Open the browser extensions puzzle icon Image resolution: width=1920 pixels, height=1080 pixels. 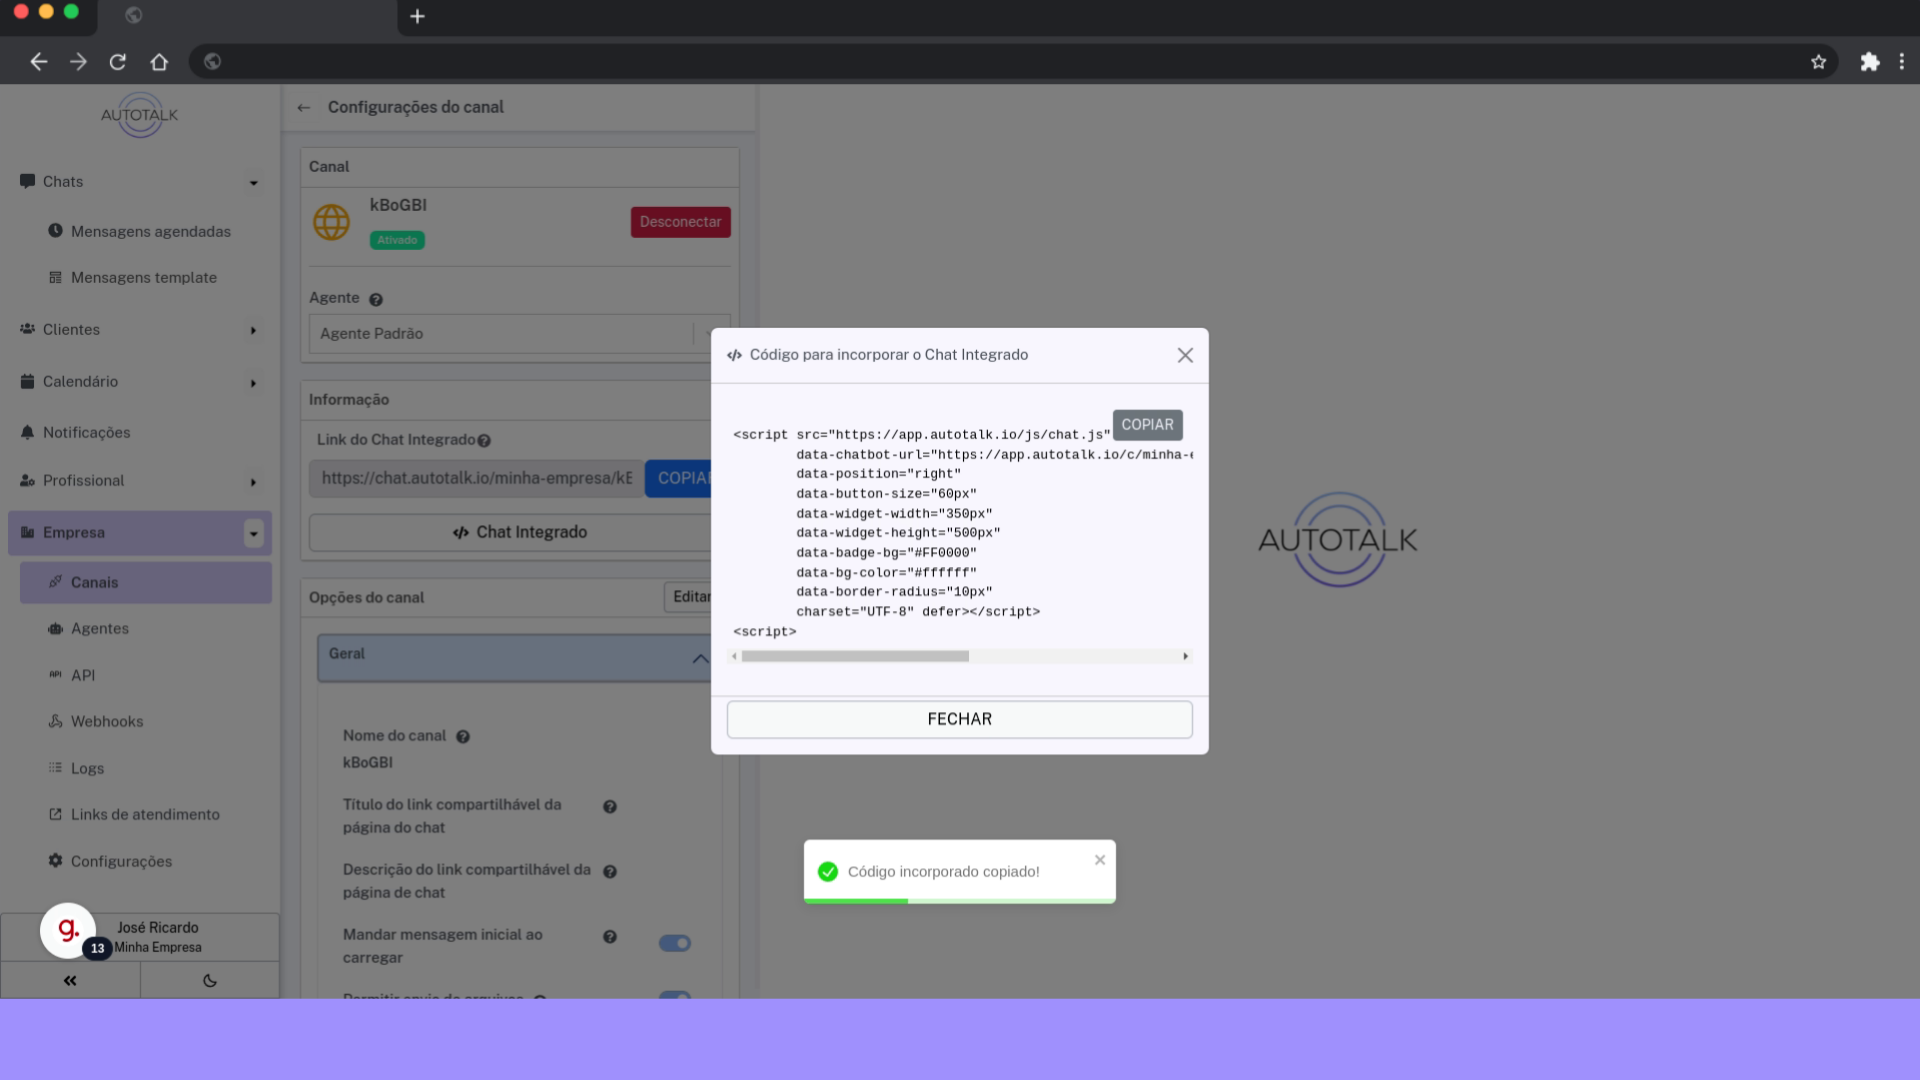point(1869,62)
